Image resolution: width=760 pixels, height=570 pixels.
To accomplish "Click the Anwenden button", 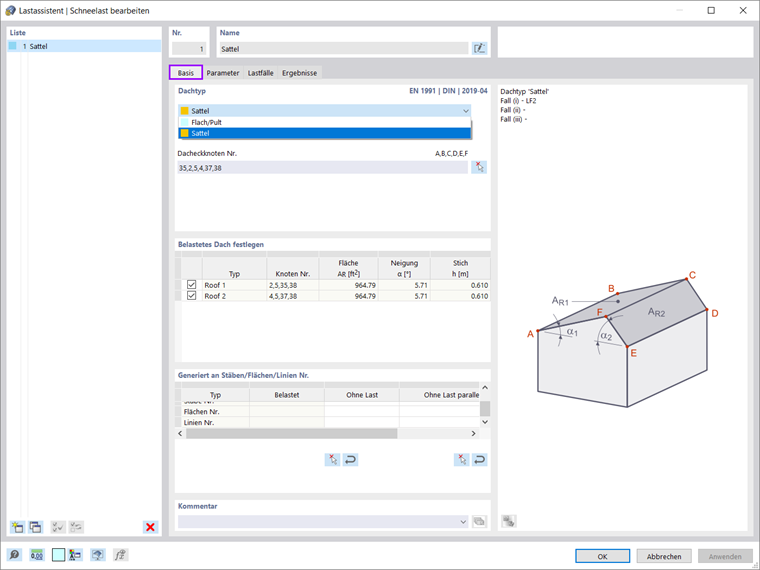I will point(725,556).
